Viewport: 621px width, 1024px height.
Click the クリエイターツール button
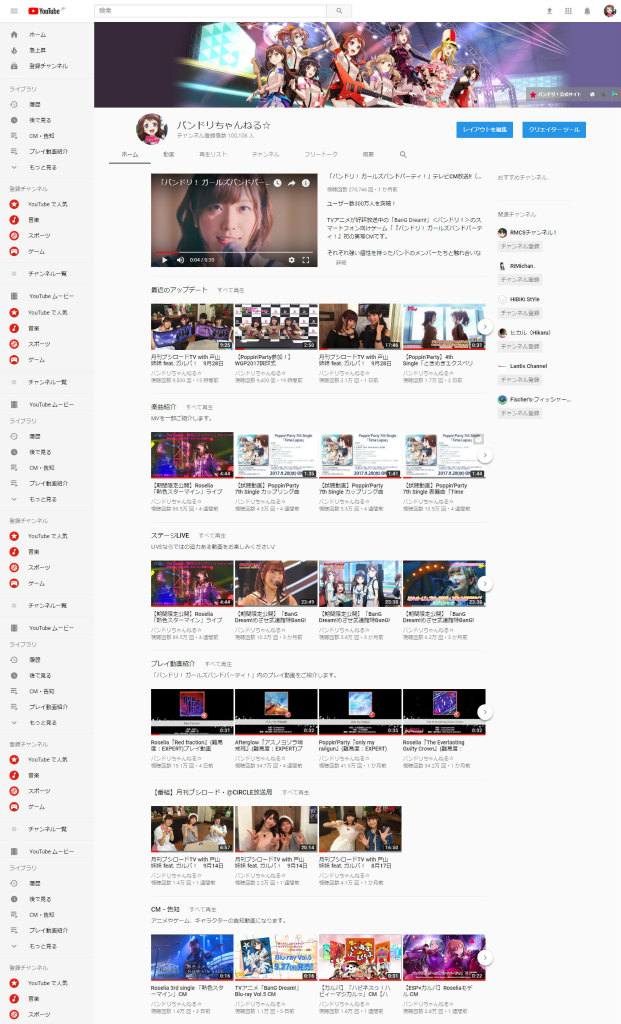pos(554,130)
